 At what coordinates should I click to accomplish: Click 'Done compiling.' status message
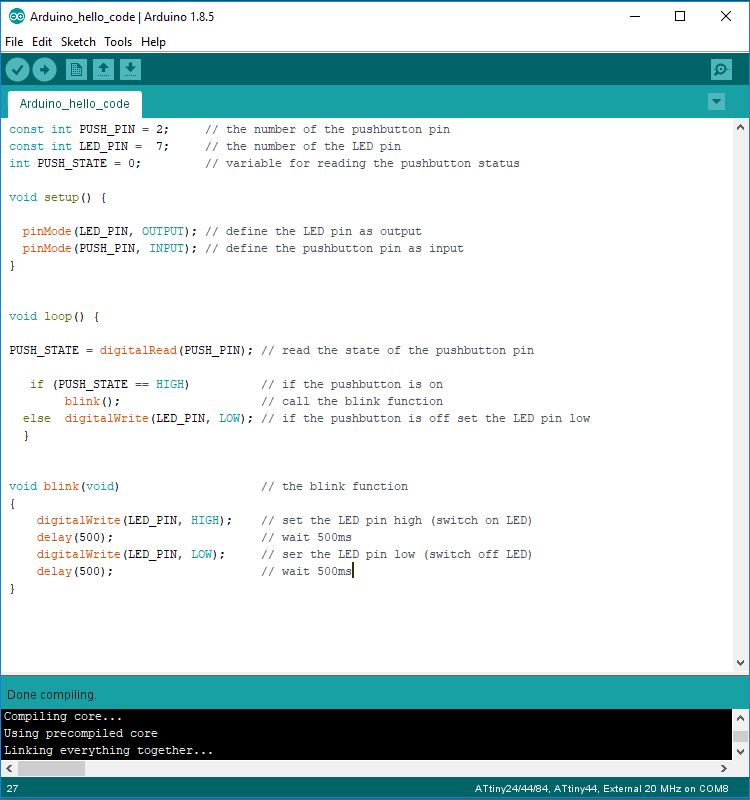coord(52,695)
